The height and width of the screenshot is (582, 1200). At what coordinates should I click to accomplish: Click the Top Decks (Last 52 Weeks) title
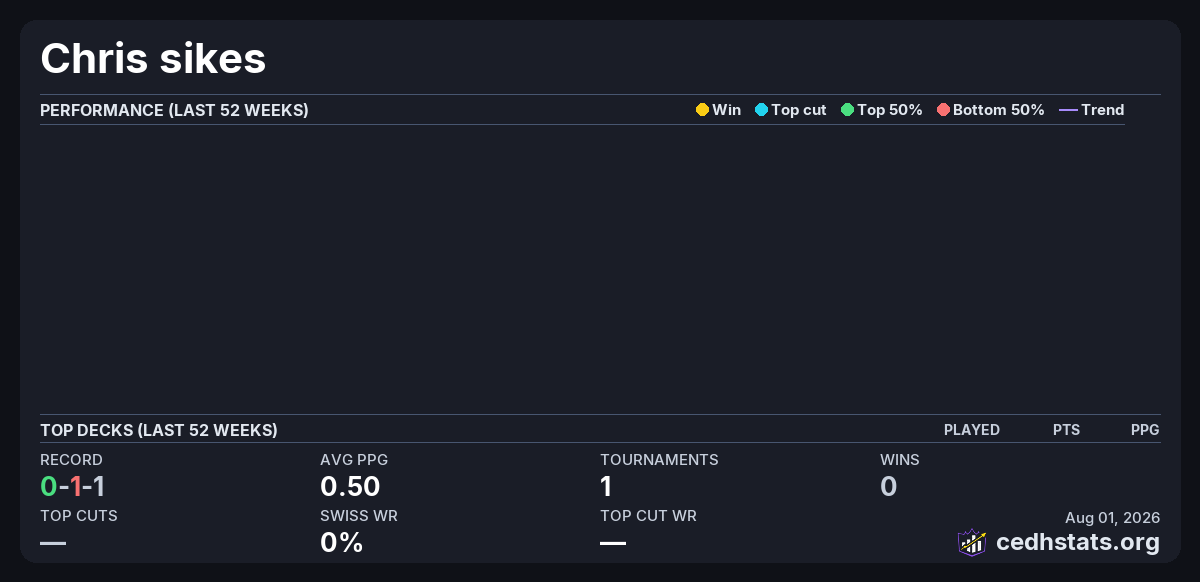tap(159, 430)
